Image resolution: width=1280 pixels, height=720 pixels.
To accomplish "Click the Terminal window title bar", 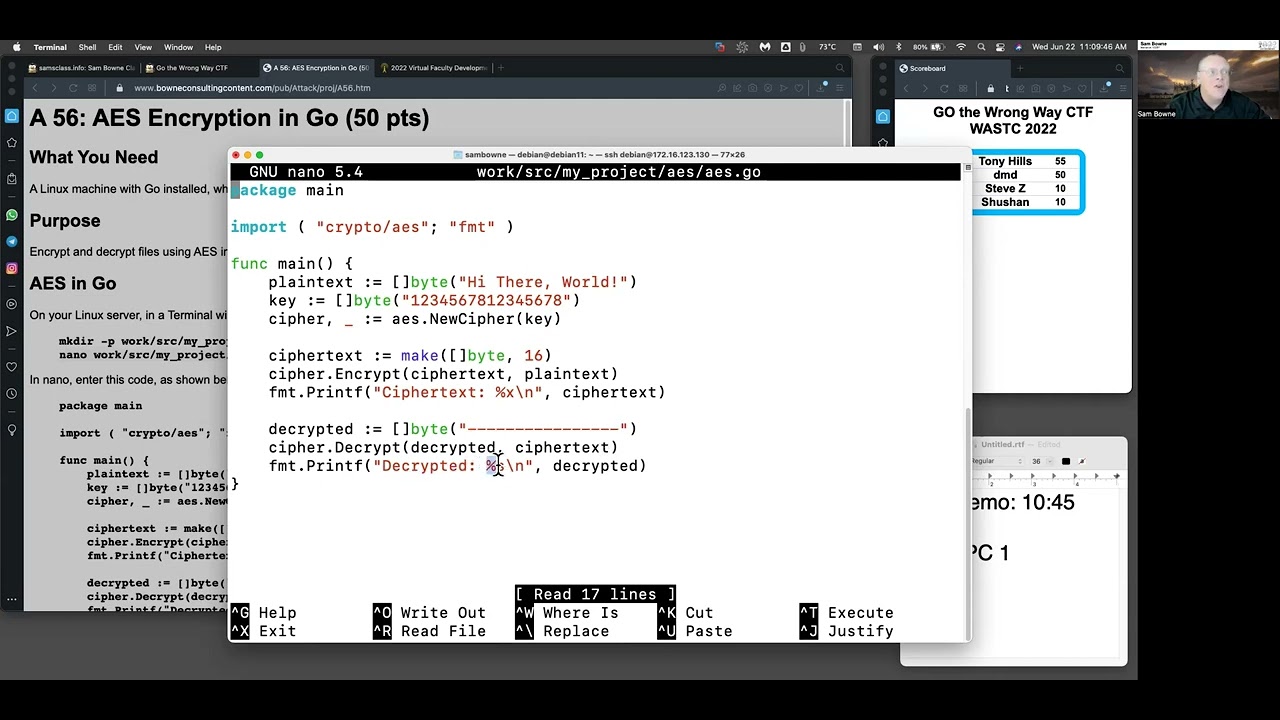I will tap(599, 155).
